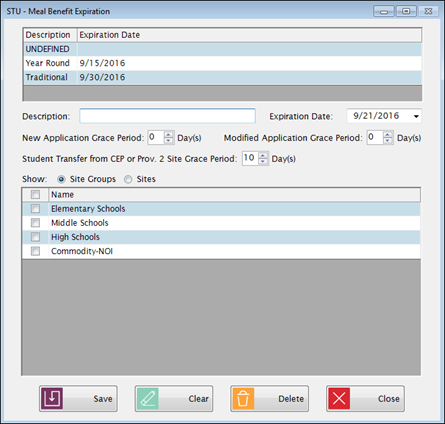Image resolution: width=445 pixels, height=424 pixels.
Task: Select the Site Groups radio button
Action: pyautogui.click(x=61, y=179)
